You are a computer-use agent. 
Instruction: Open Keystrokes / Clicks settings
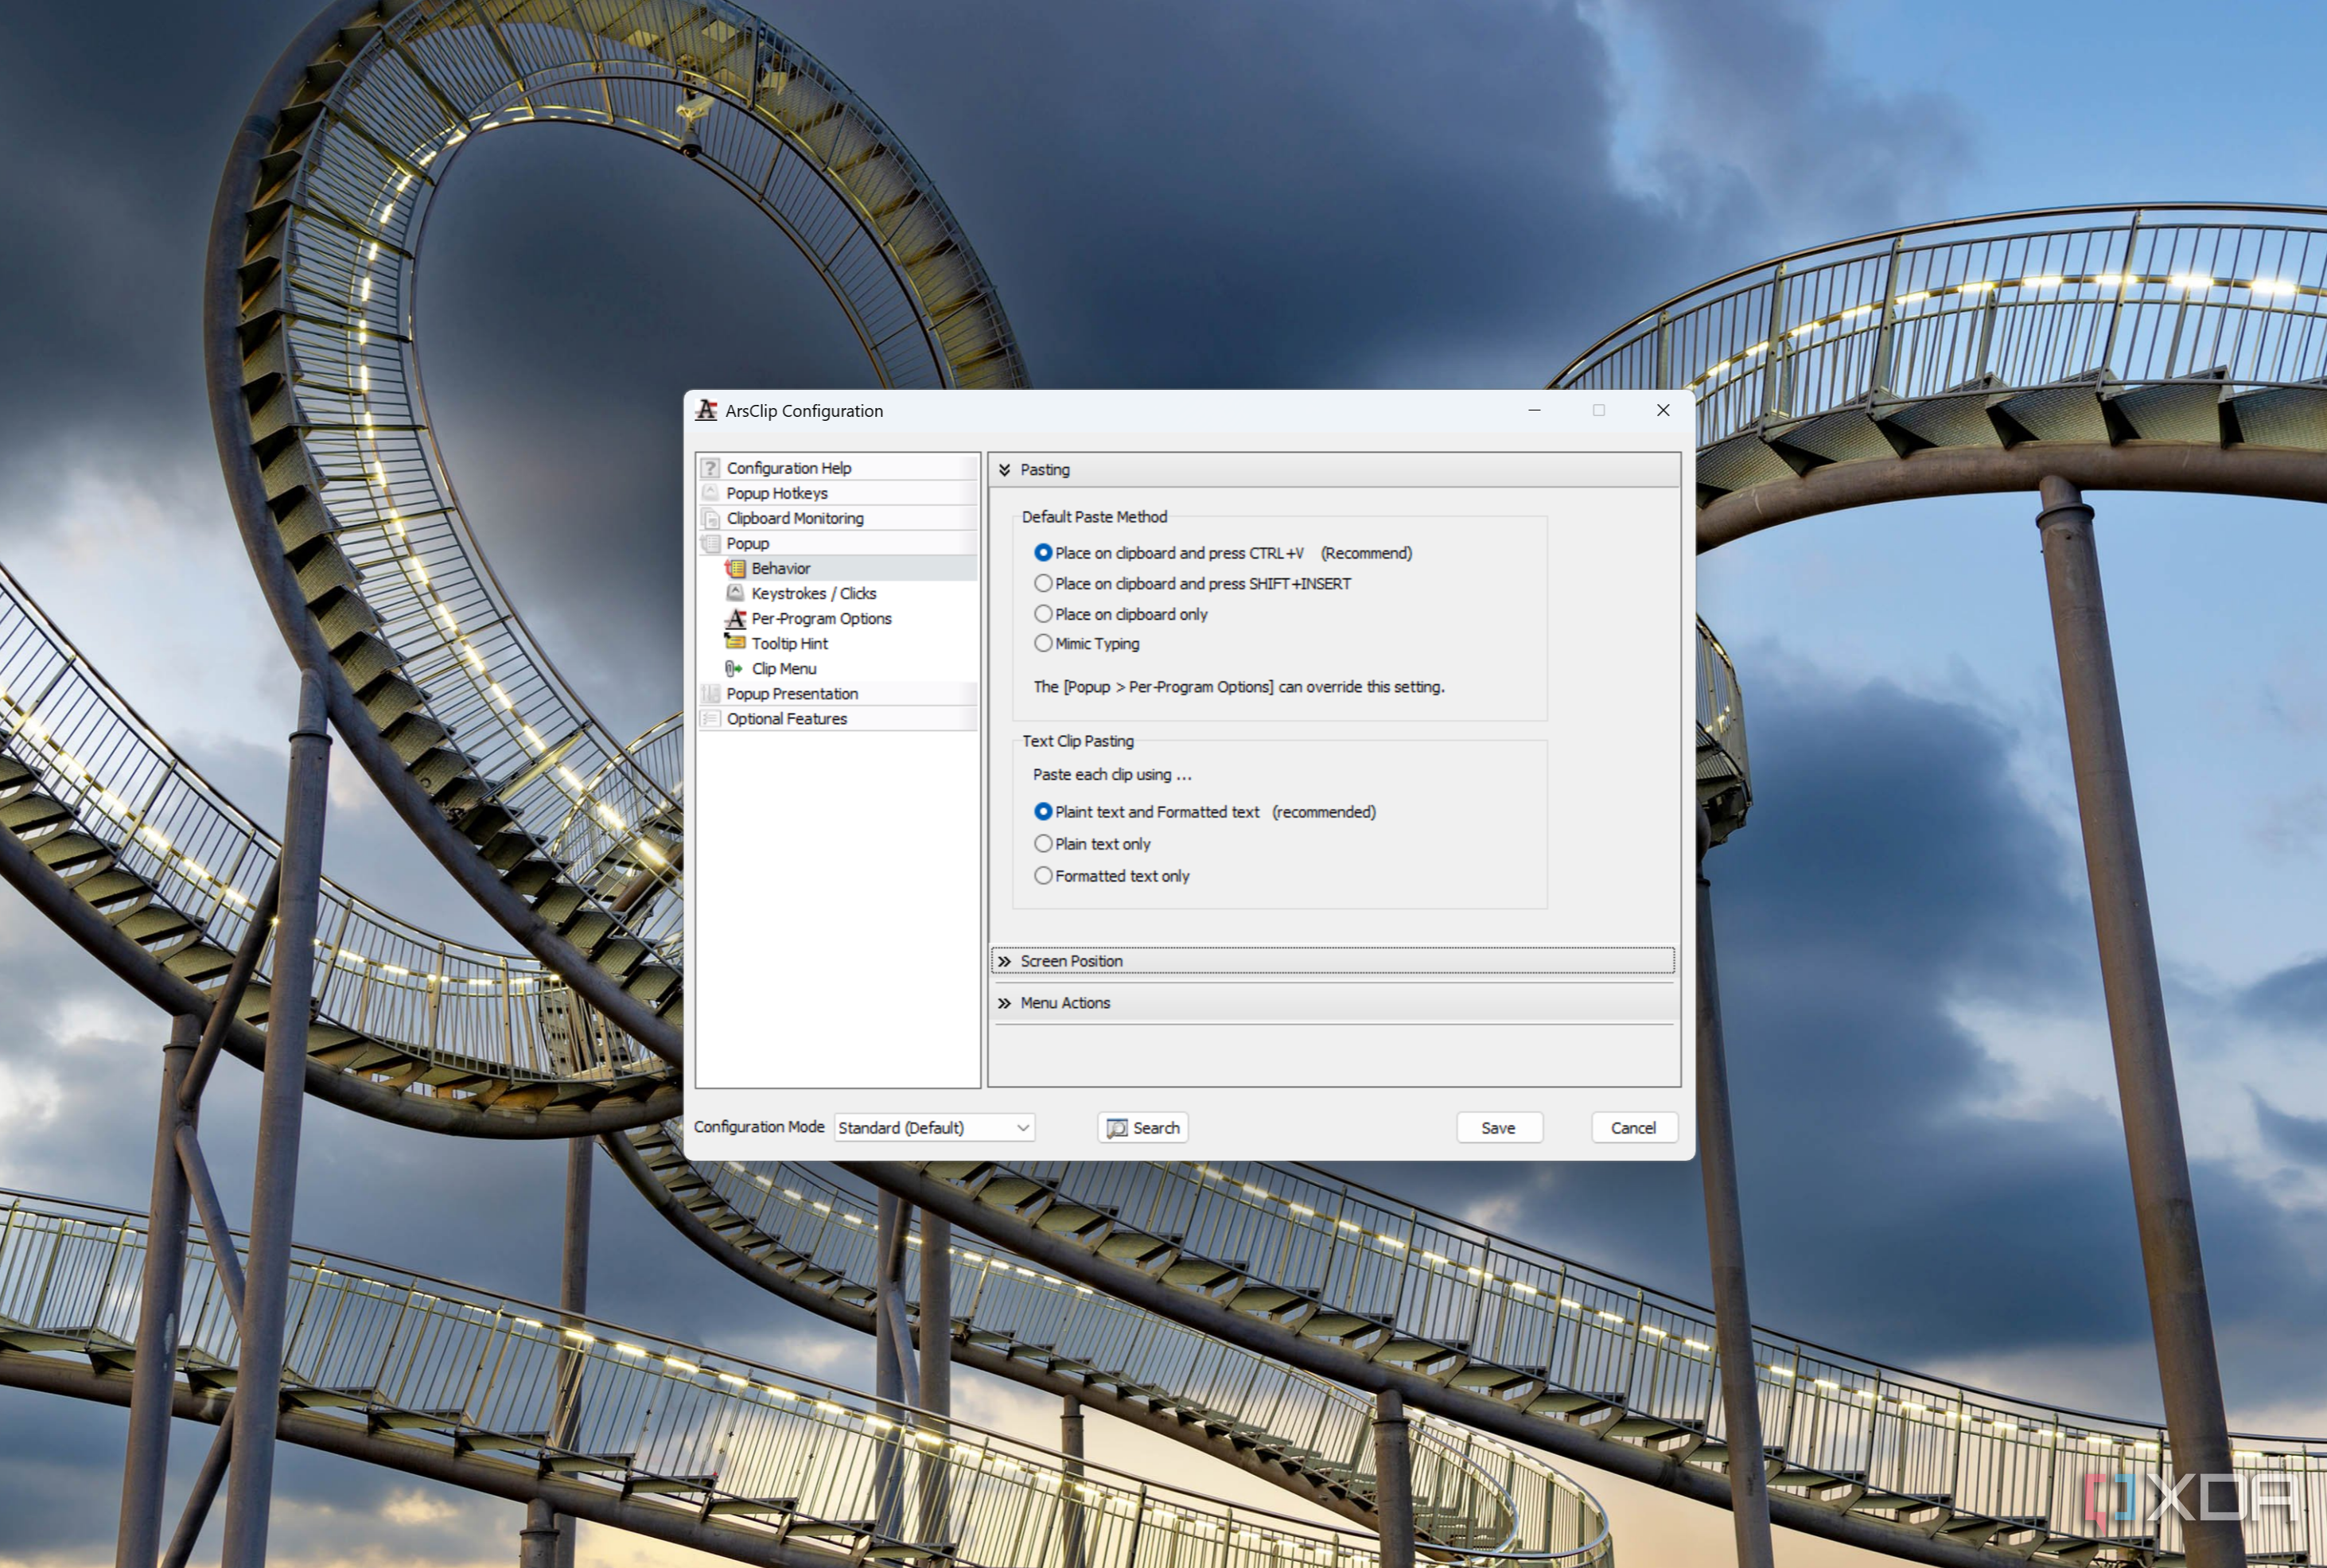pos(814,593)
